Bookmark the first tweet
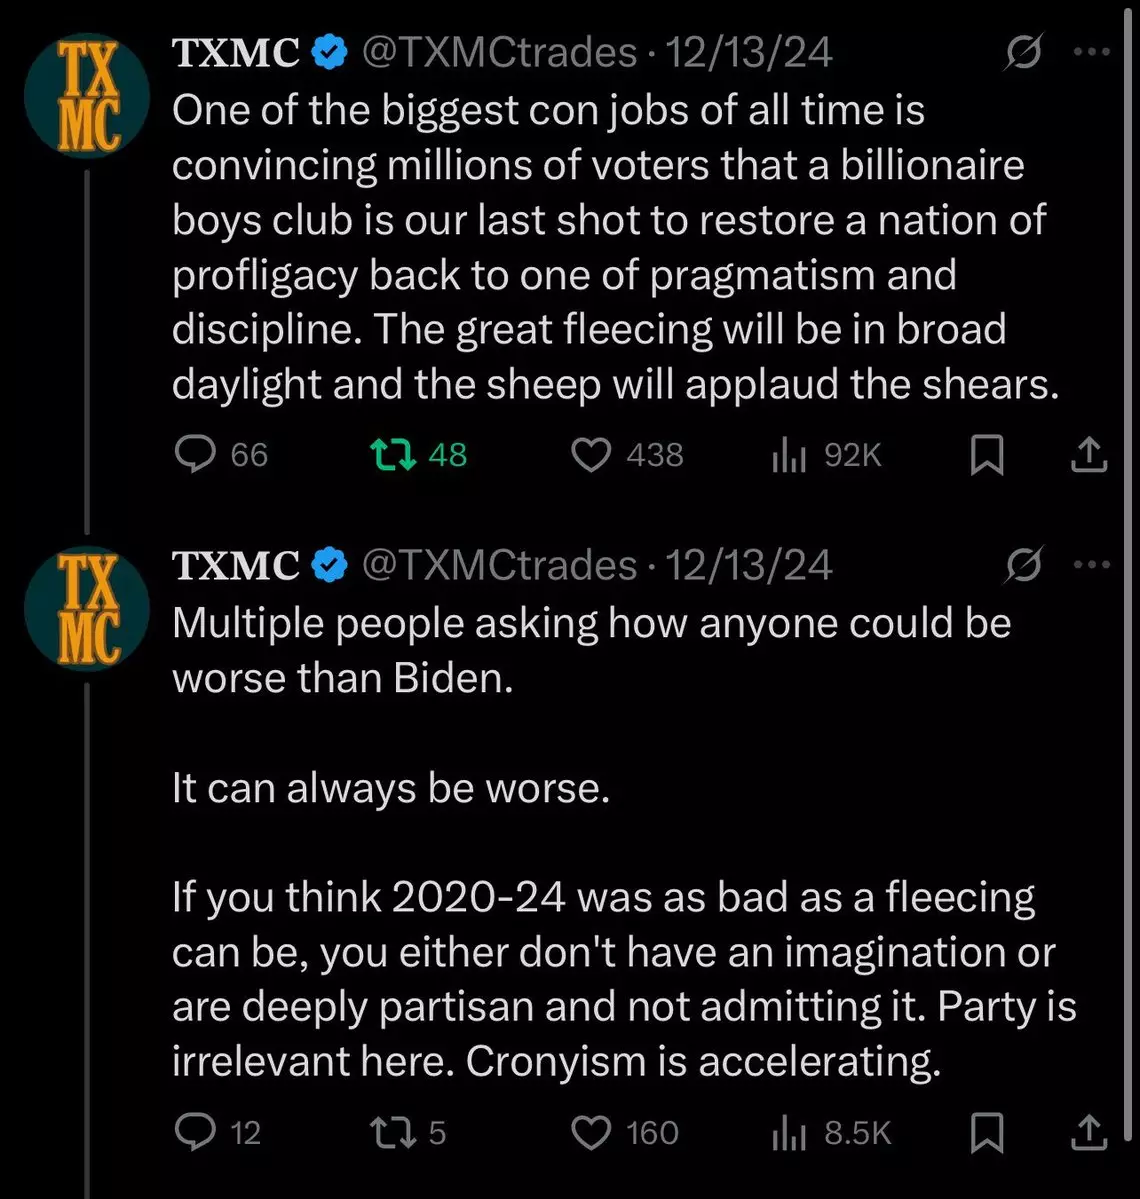 pos(987,455)
